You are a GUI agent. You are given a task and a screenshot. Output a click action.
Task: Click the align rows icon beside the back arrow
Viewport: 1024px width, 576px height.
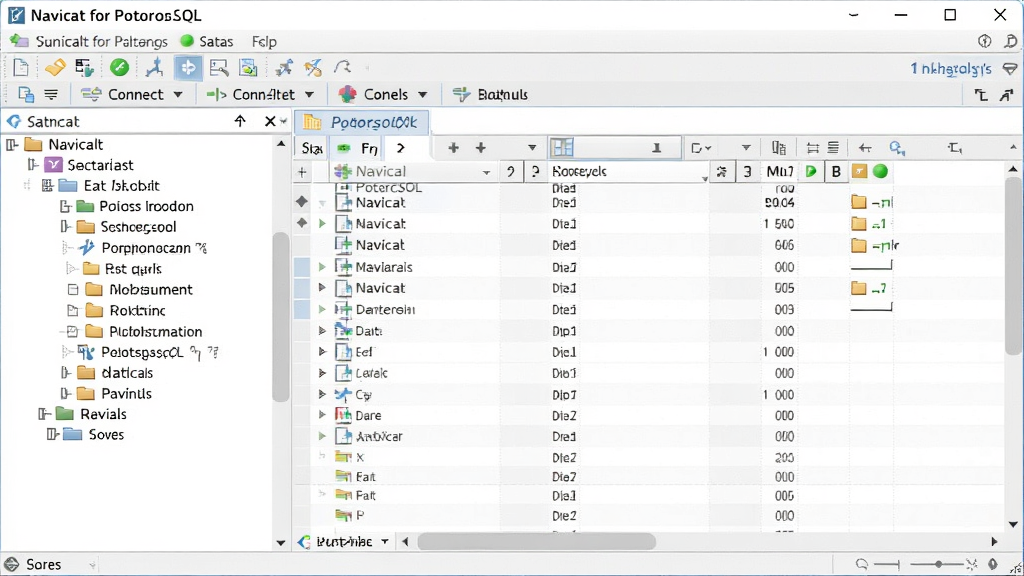[x=833, y=148]
